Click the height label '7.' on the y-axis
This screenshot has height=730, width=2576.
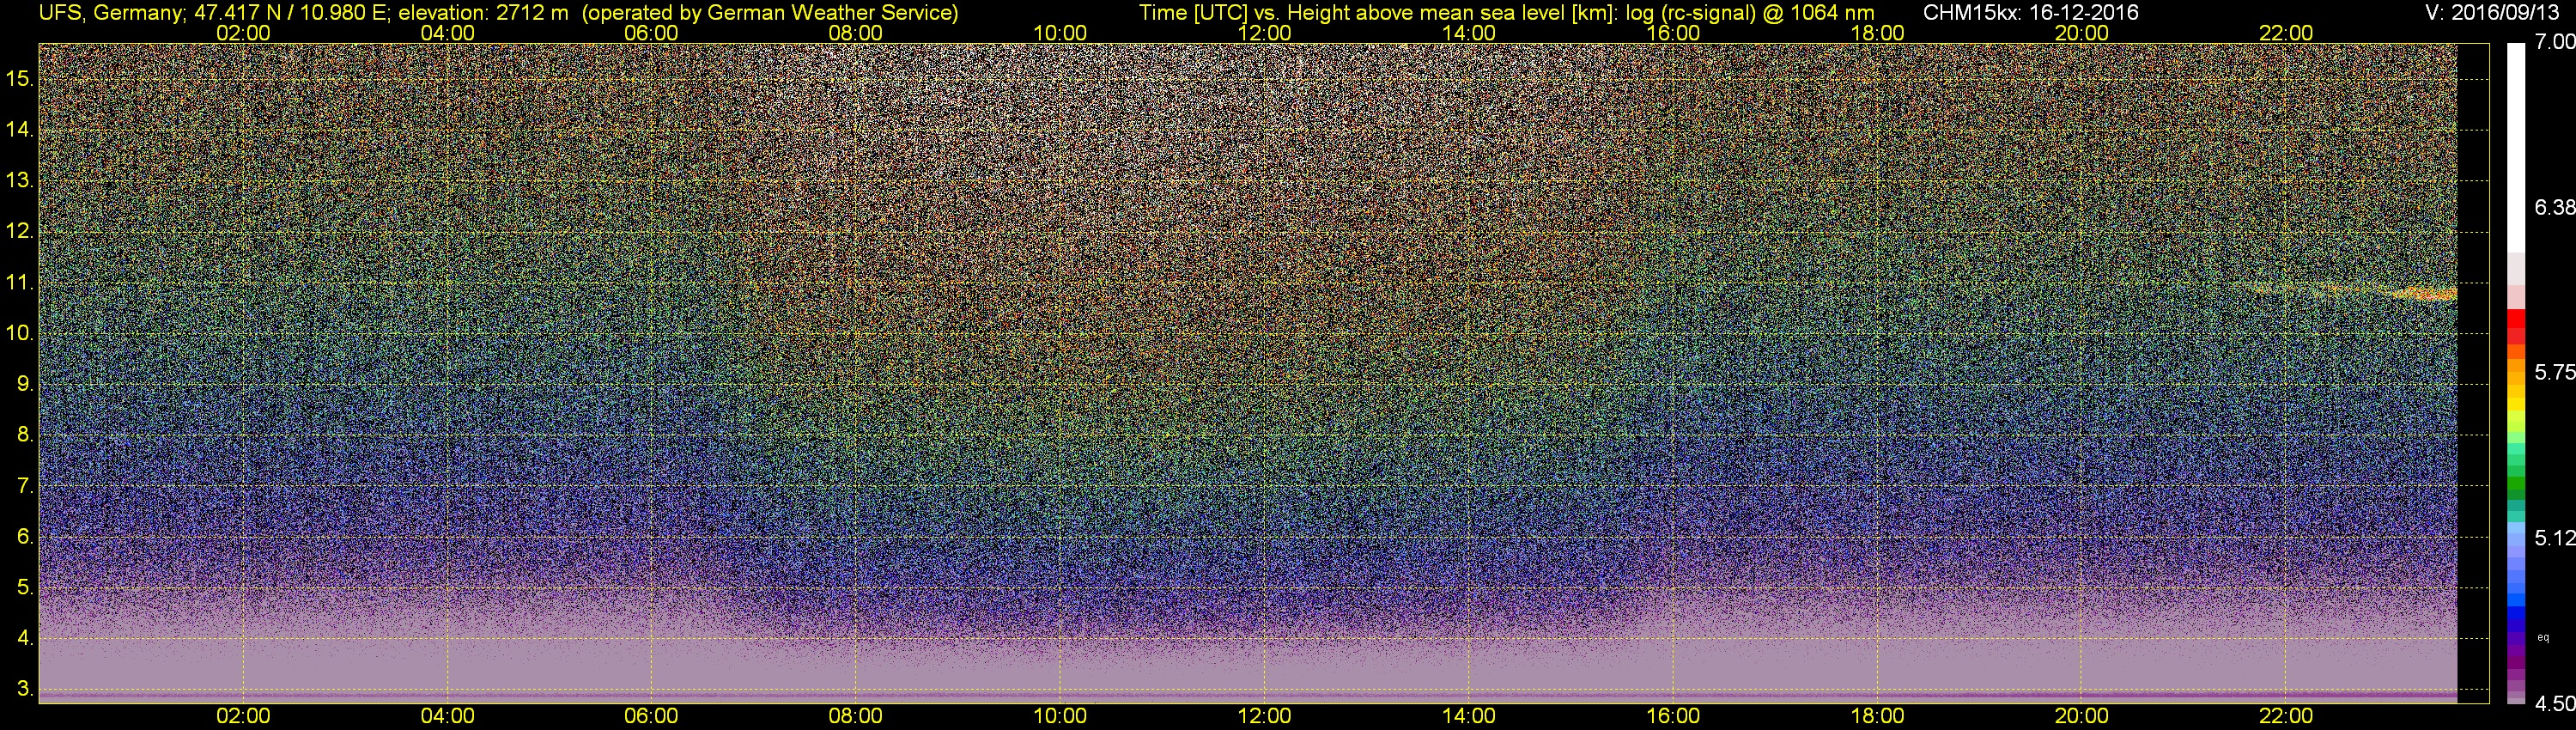coord(24,486)
